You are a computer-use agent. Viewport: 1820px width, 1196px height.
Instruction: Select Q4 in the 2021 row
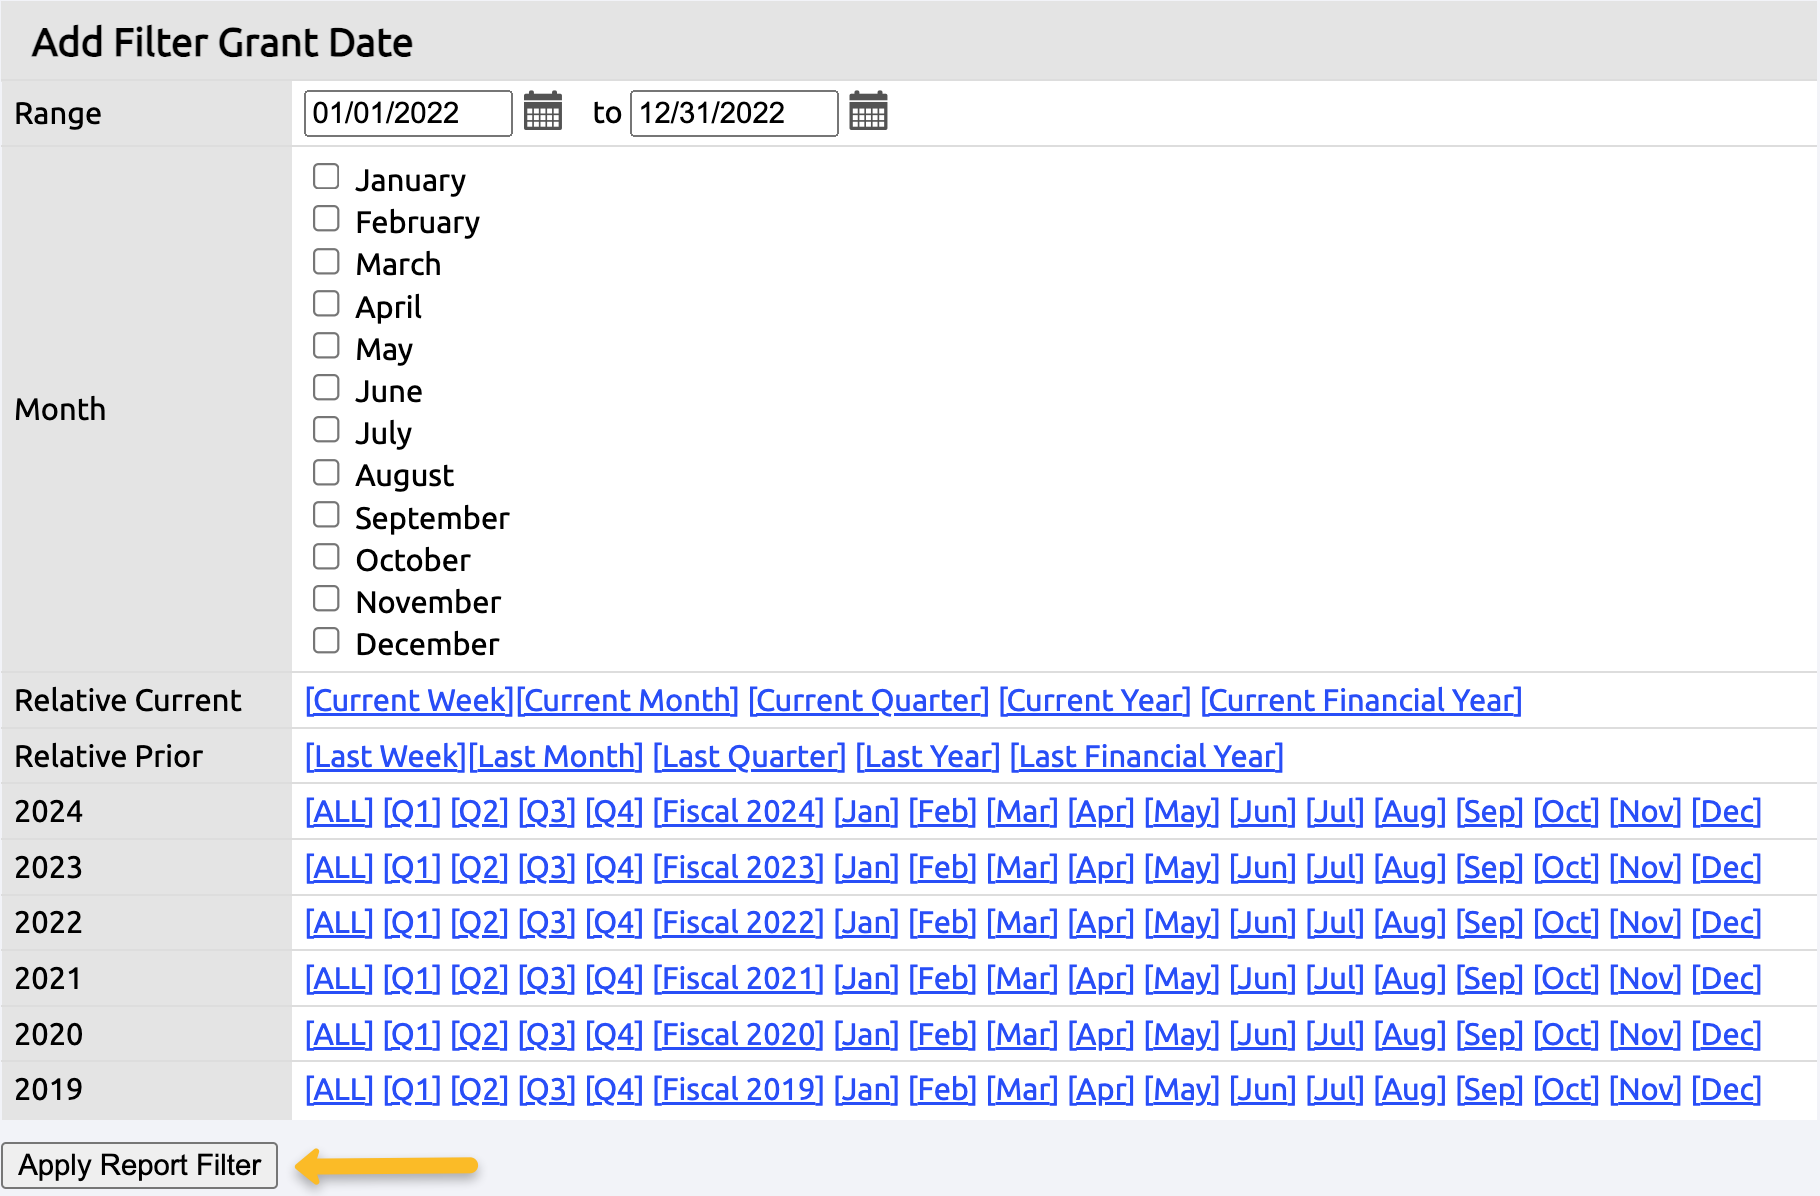614,978
